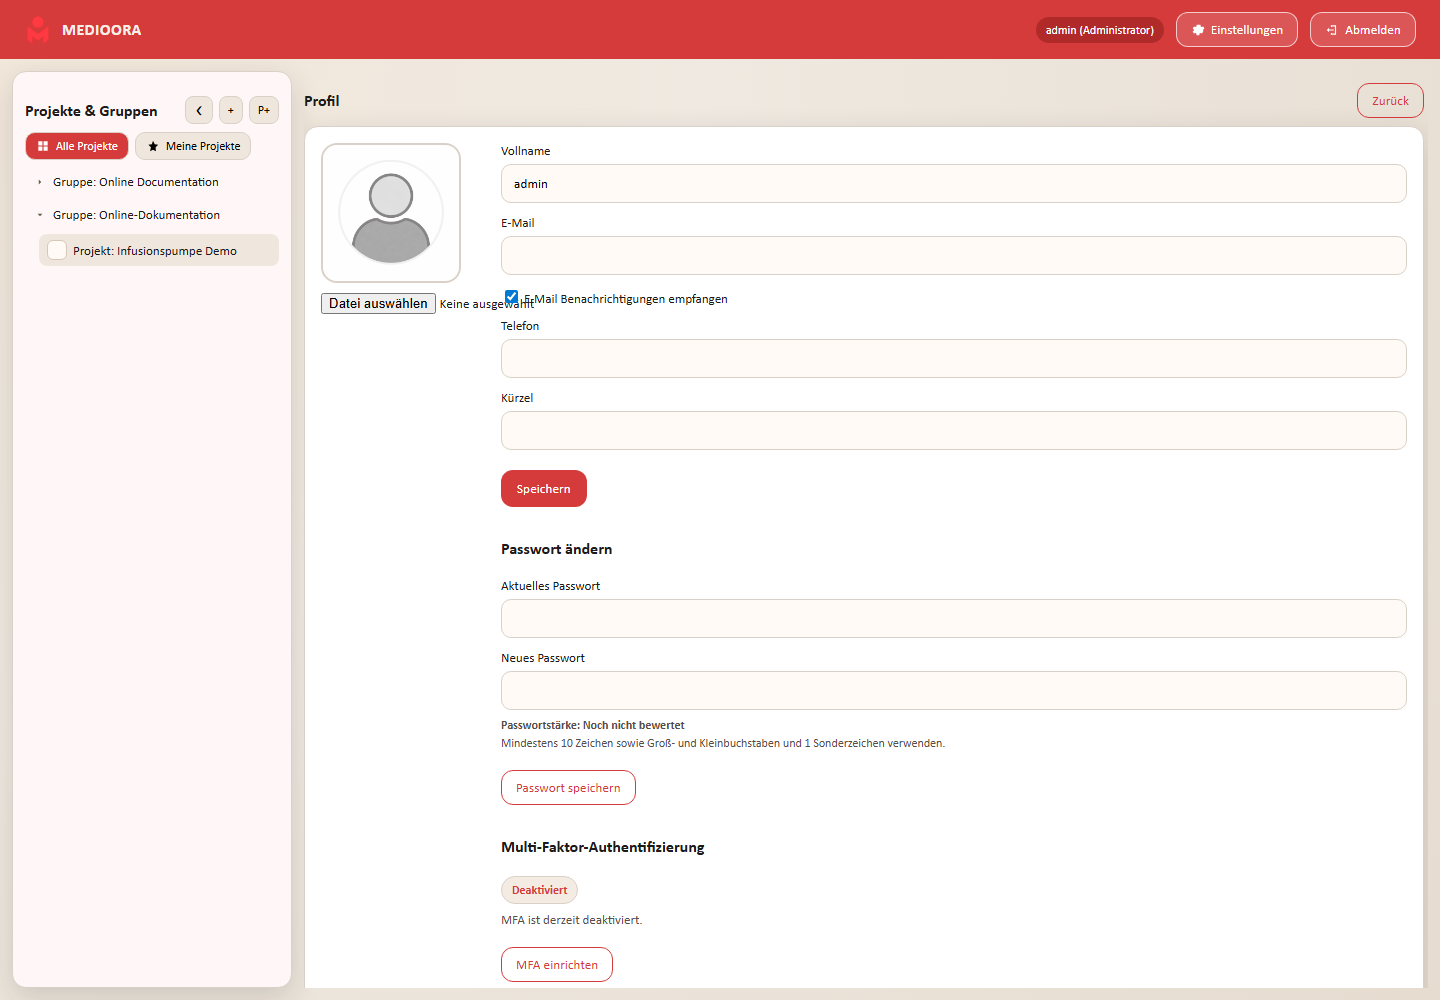Switch to the Meine Projekte tab
The image size is (1440, 1000).
[x=193, y=146]
